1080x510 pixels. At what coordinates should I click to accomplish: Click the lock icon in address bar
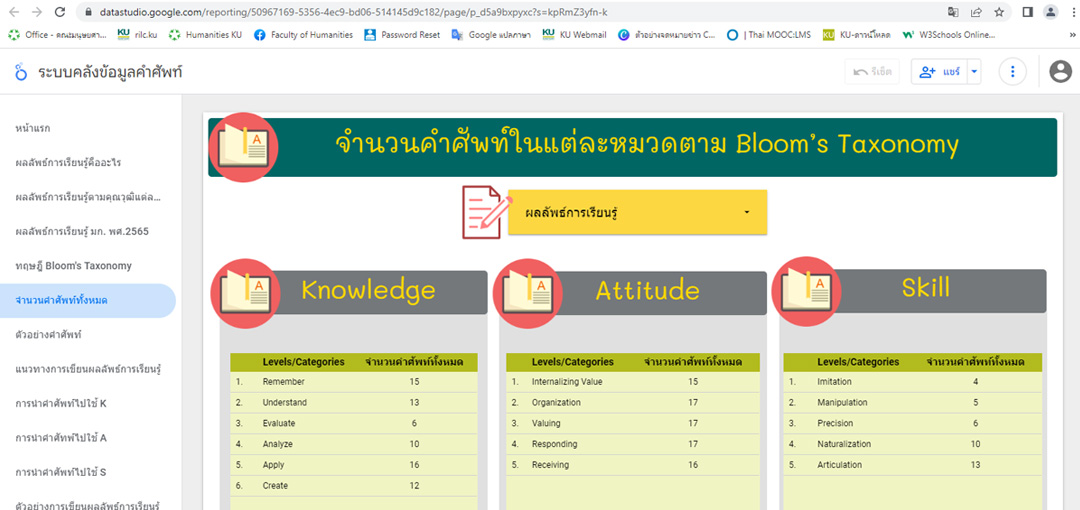(x=87, y=12)
